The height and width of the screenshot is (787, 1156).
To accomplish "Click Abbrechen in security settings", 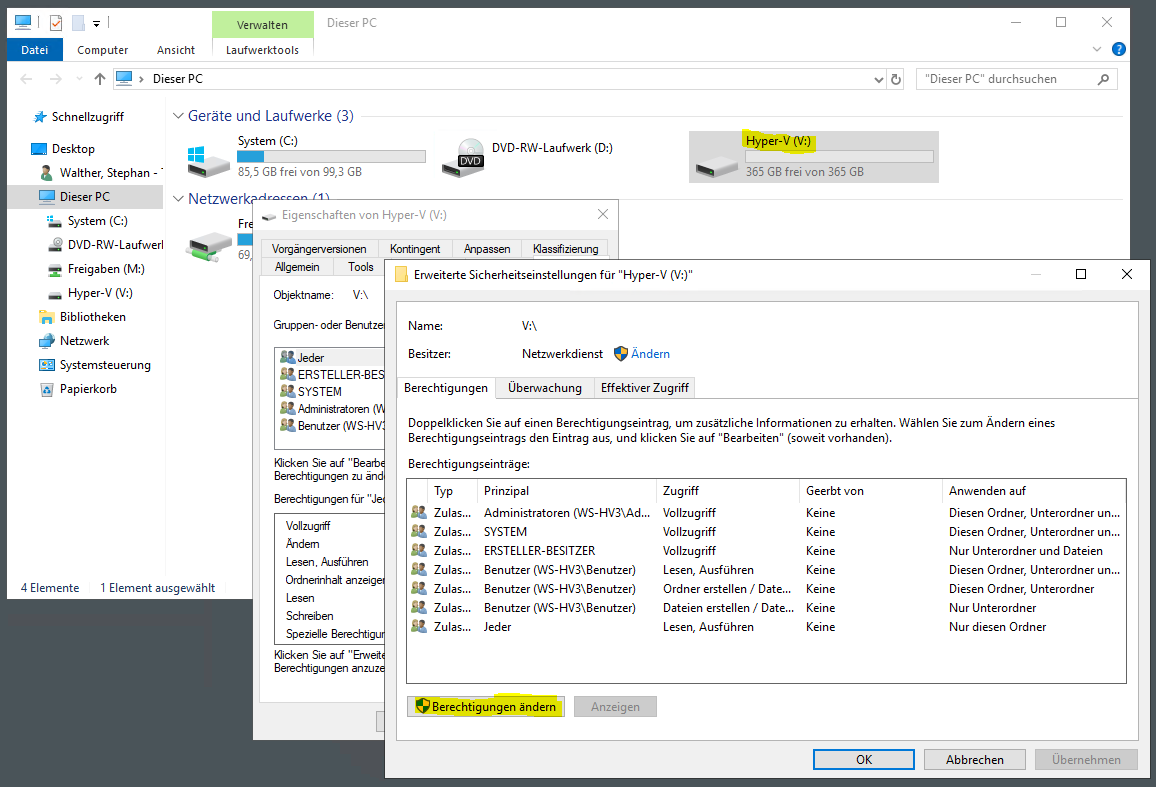I will 975,760.
